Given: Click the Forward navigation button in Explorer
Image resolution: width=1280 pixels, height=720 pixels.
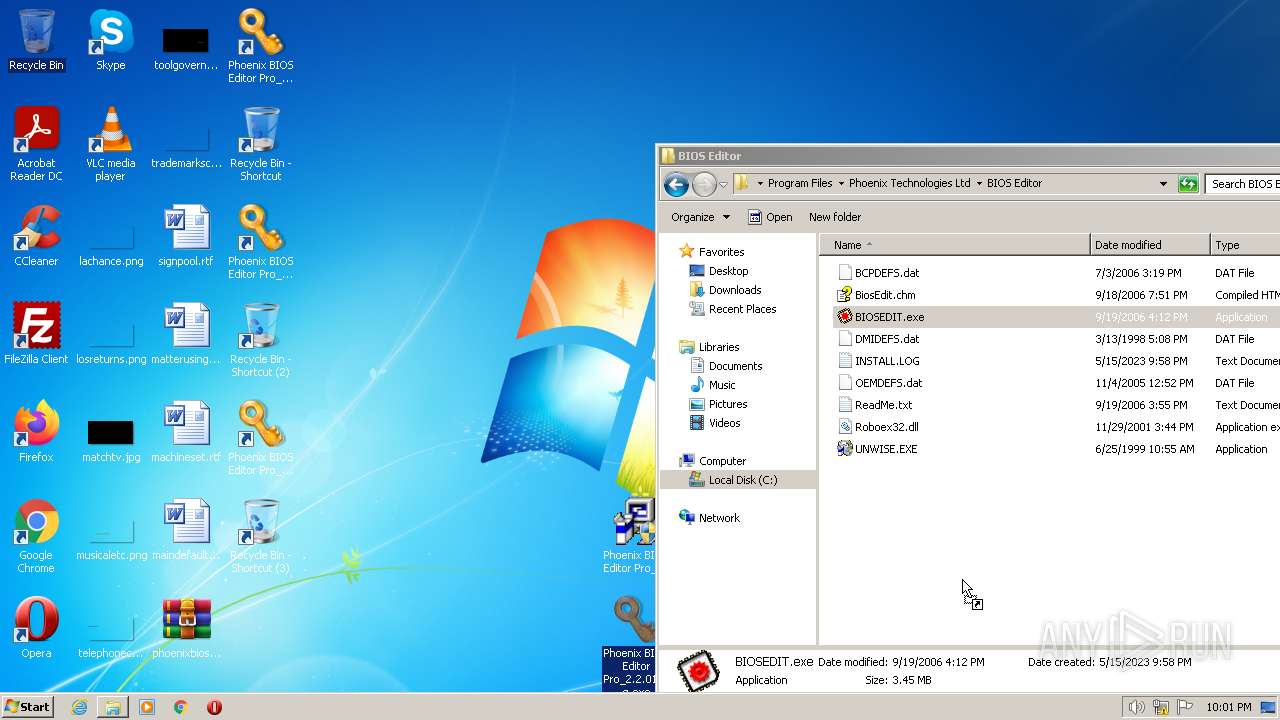Looking at the screenshot, I should pyautogui.click(x=704, y=184).
